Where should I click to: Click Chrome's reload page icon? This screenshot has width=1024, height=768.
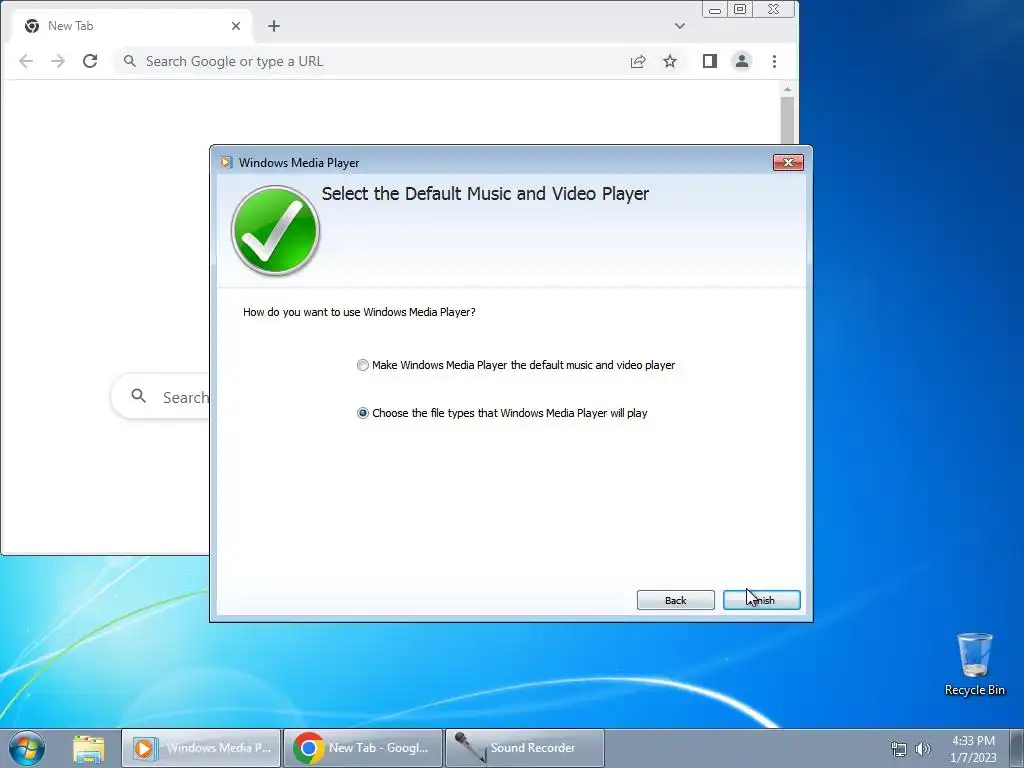pyautogui.click(x=90, y=61)
